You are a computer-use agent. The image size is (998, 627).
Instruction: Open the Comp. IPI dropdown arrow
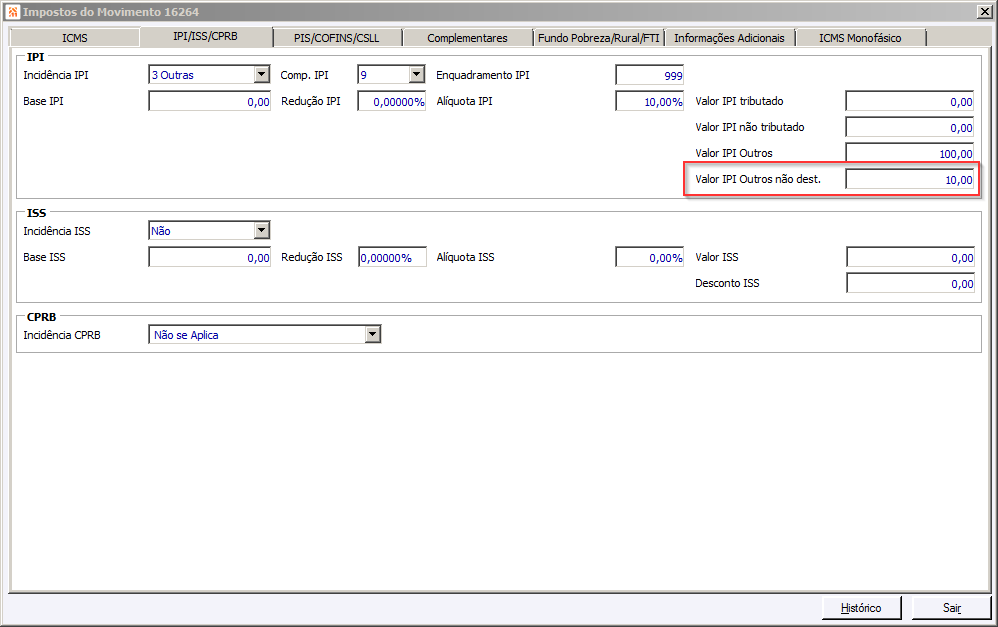416,74
